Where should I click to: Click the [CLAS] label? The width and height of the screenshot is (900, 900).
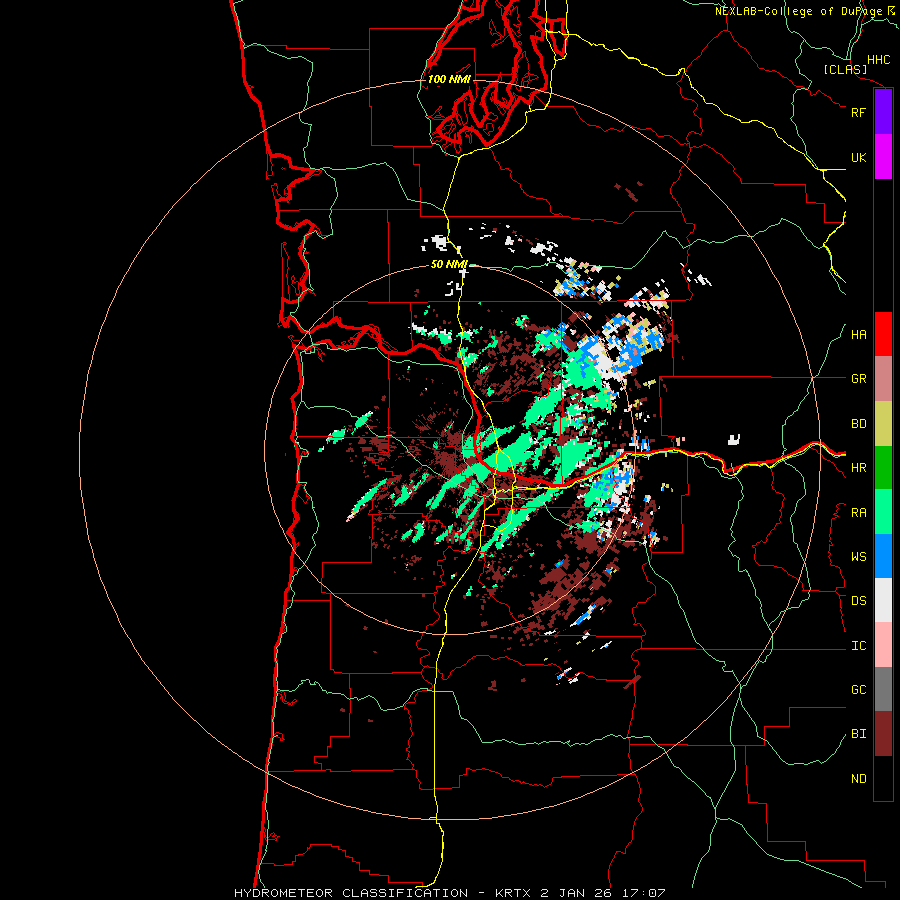point(845,69)
